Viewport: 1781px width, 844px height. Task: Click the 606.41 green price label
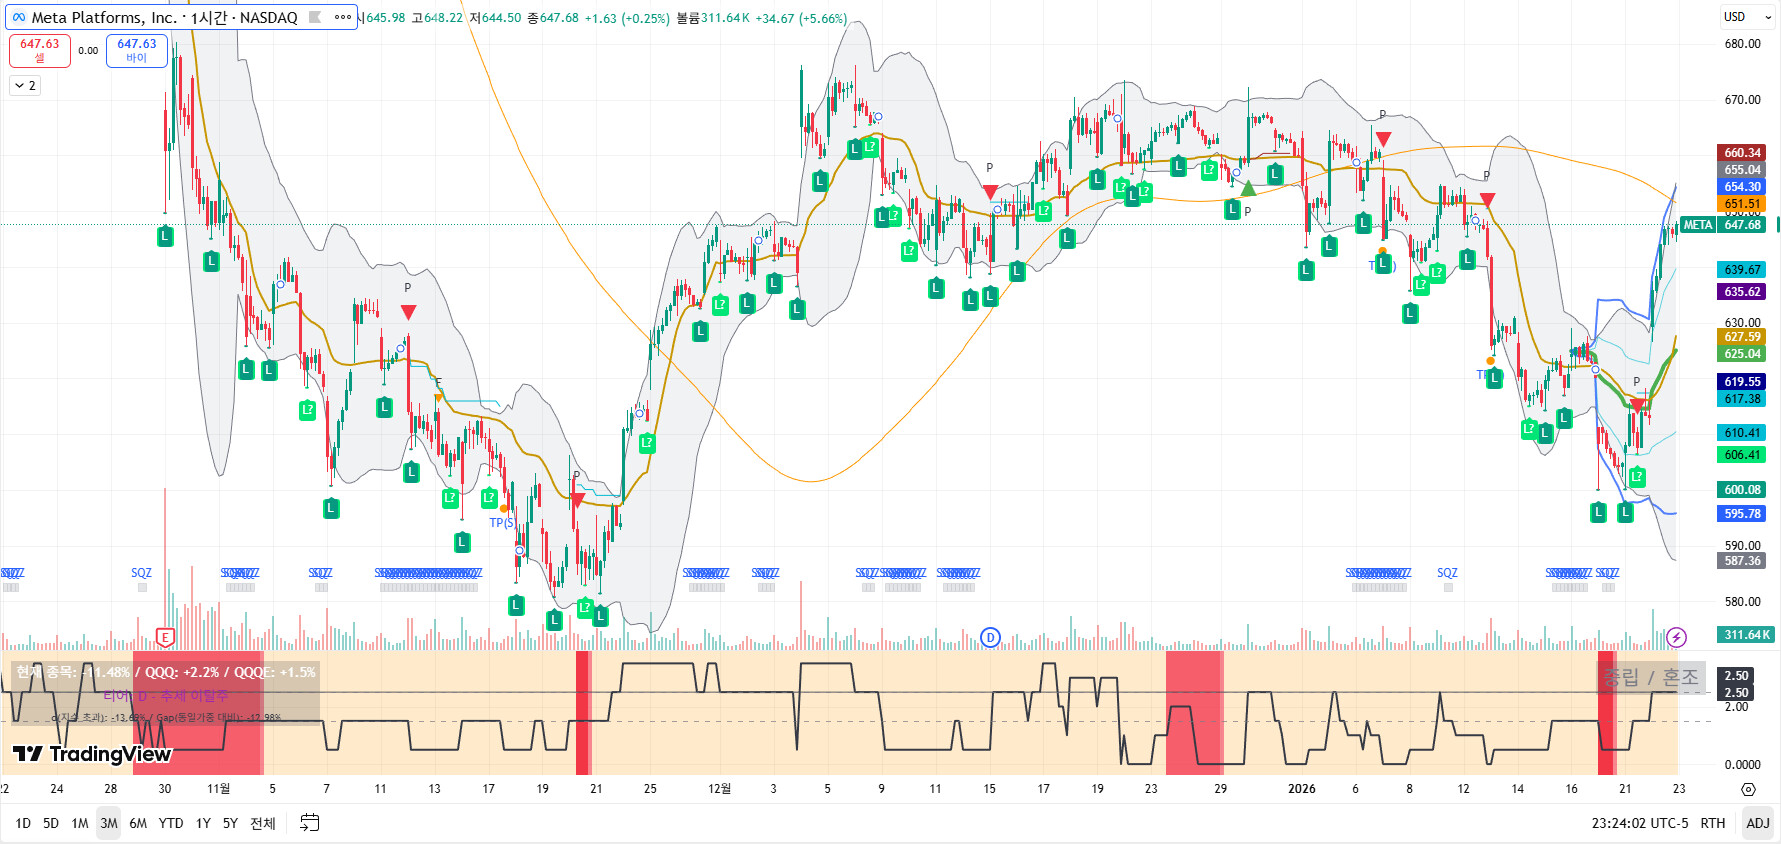click(x=1742, y=455)
